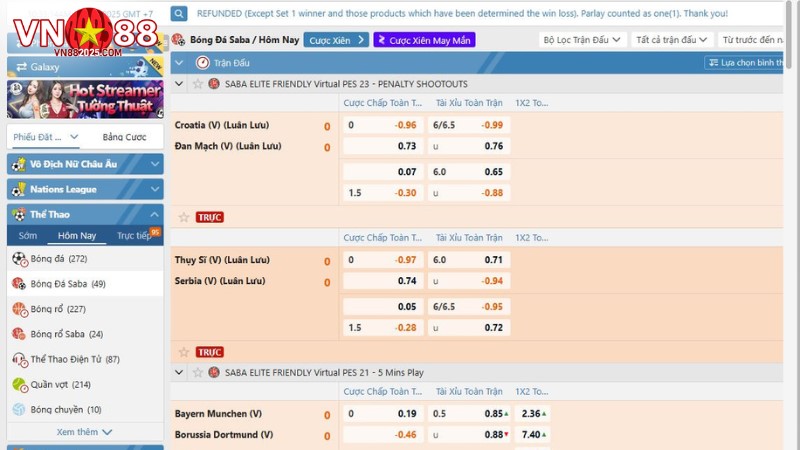
Task: Open the Galaxy banner button
Action: pos(85,67)
